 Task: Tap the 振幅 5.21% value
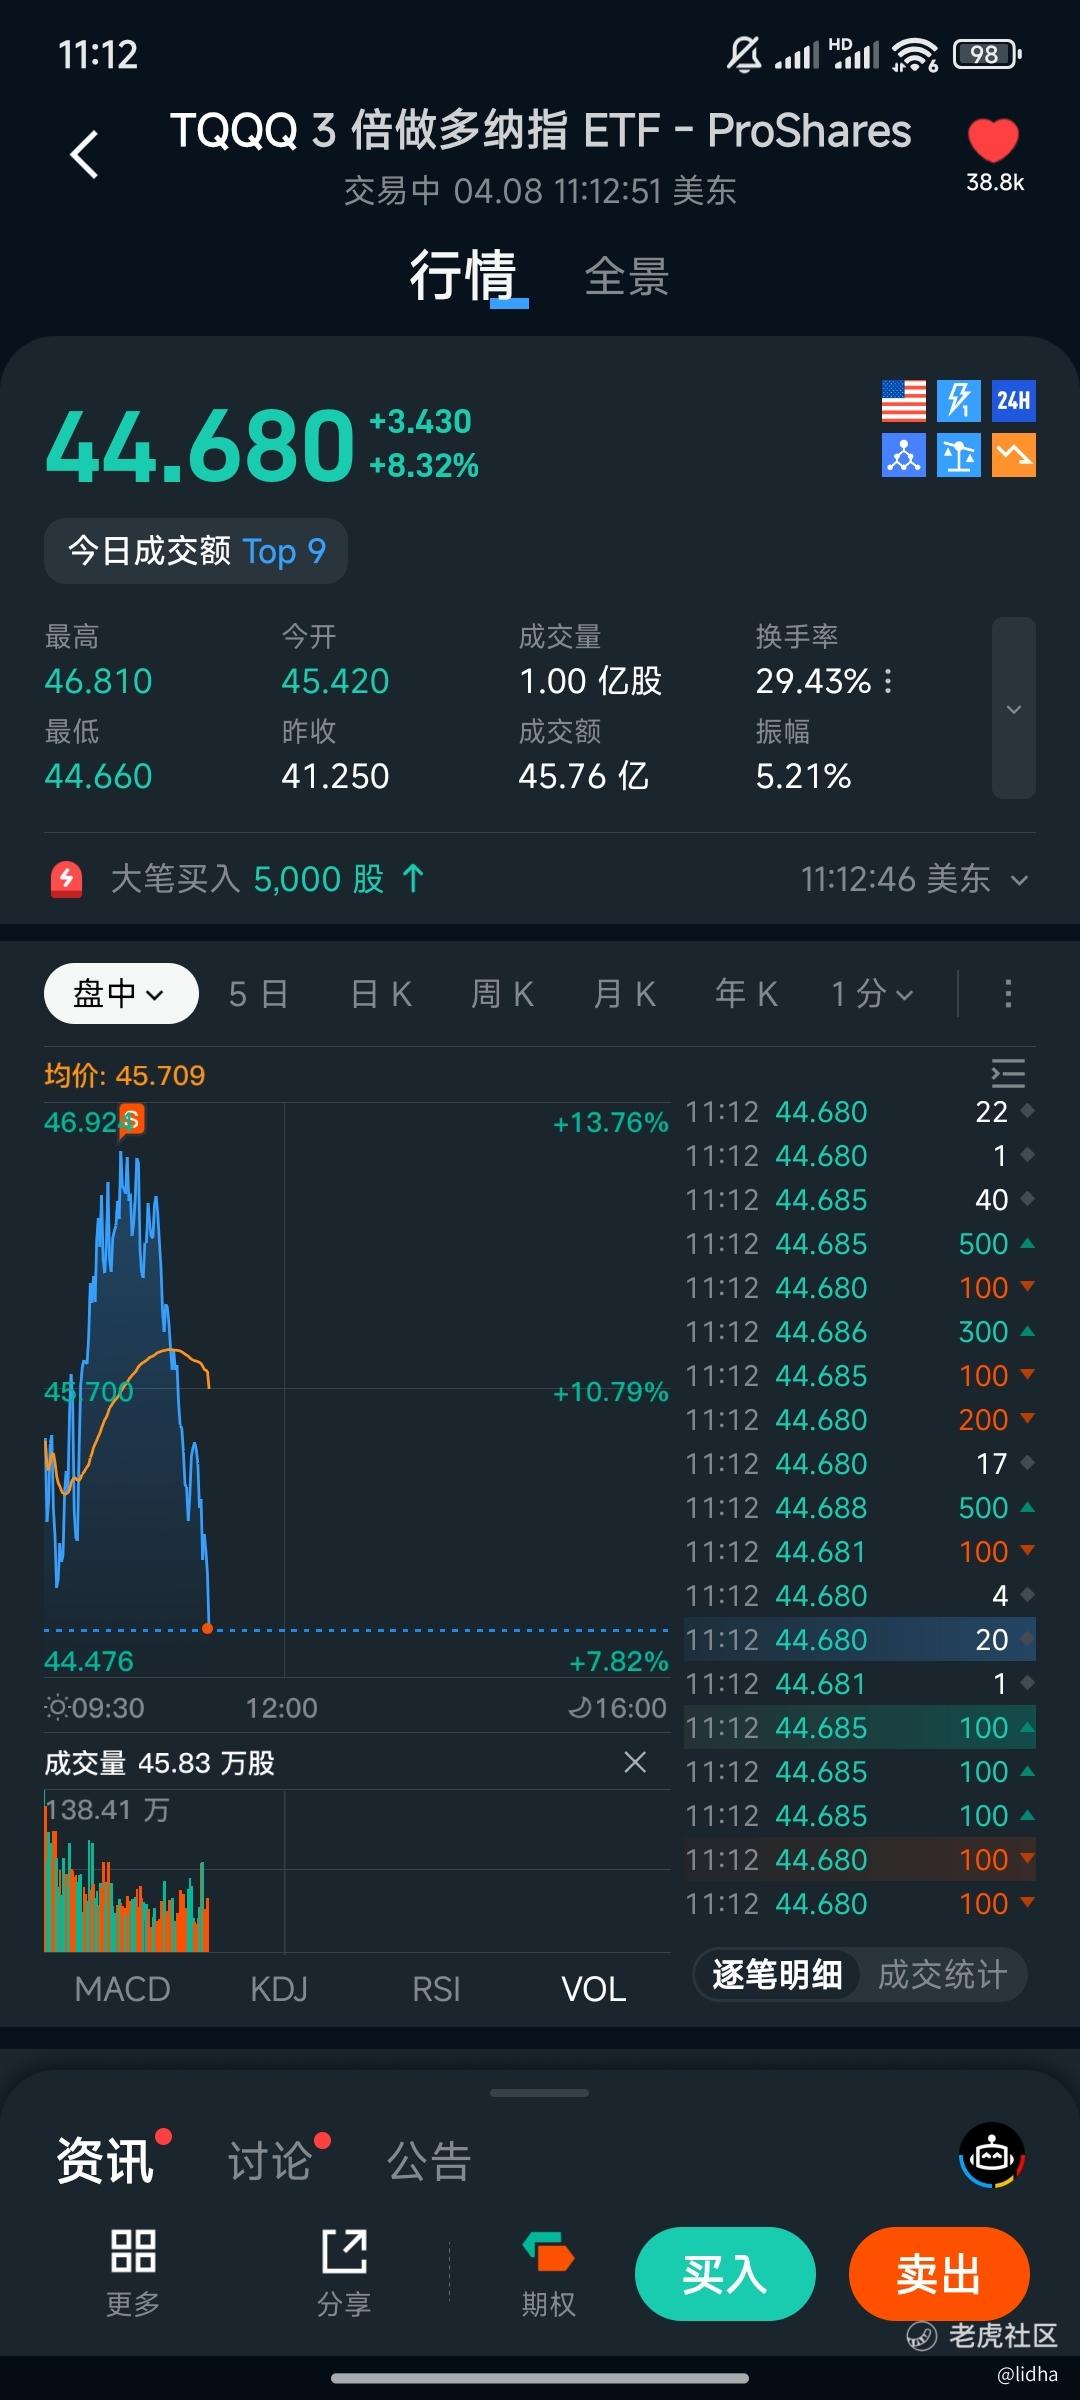coord(803,777)
